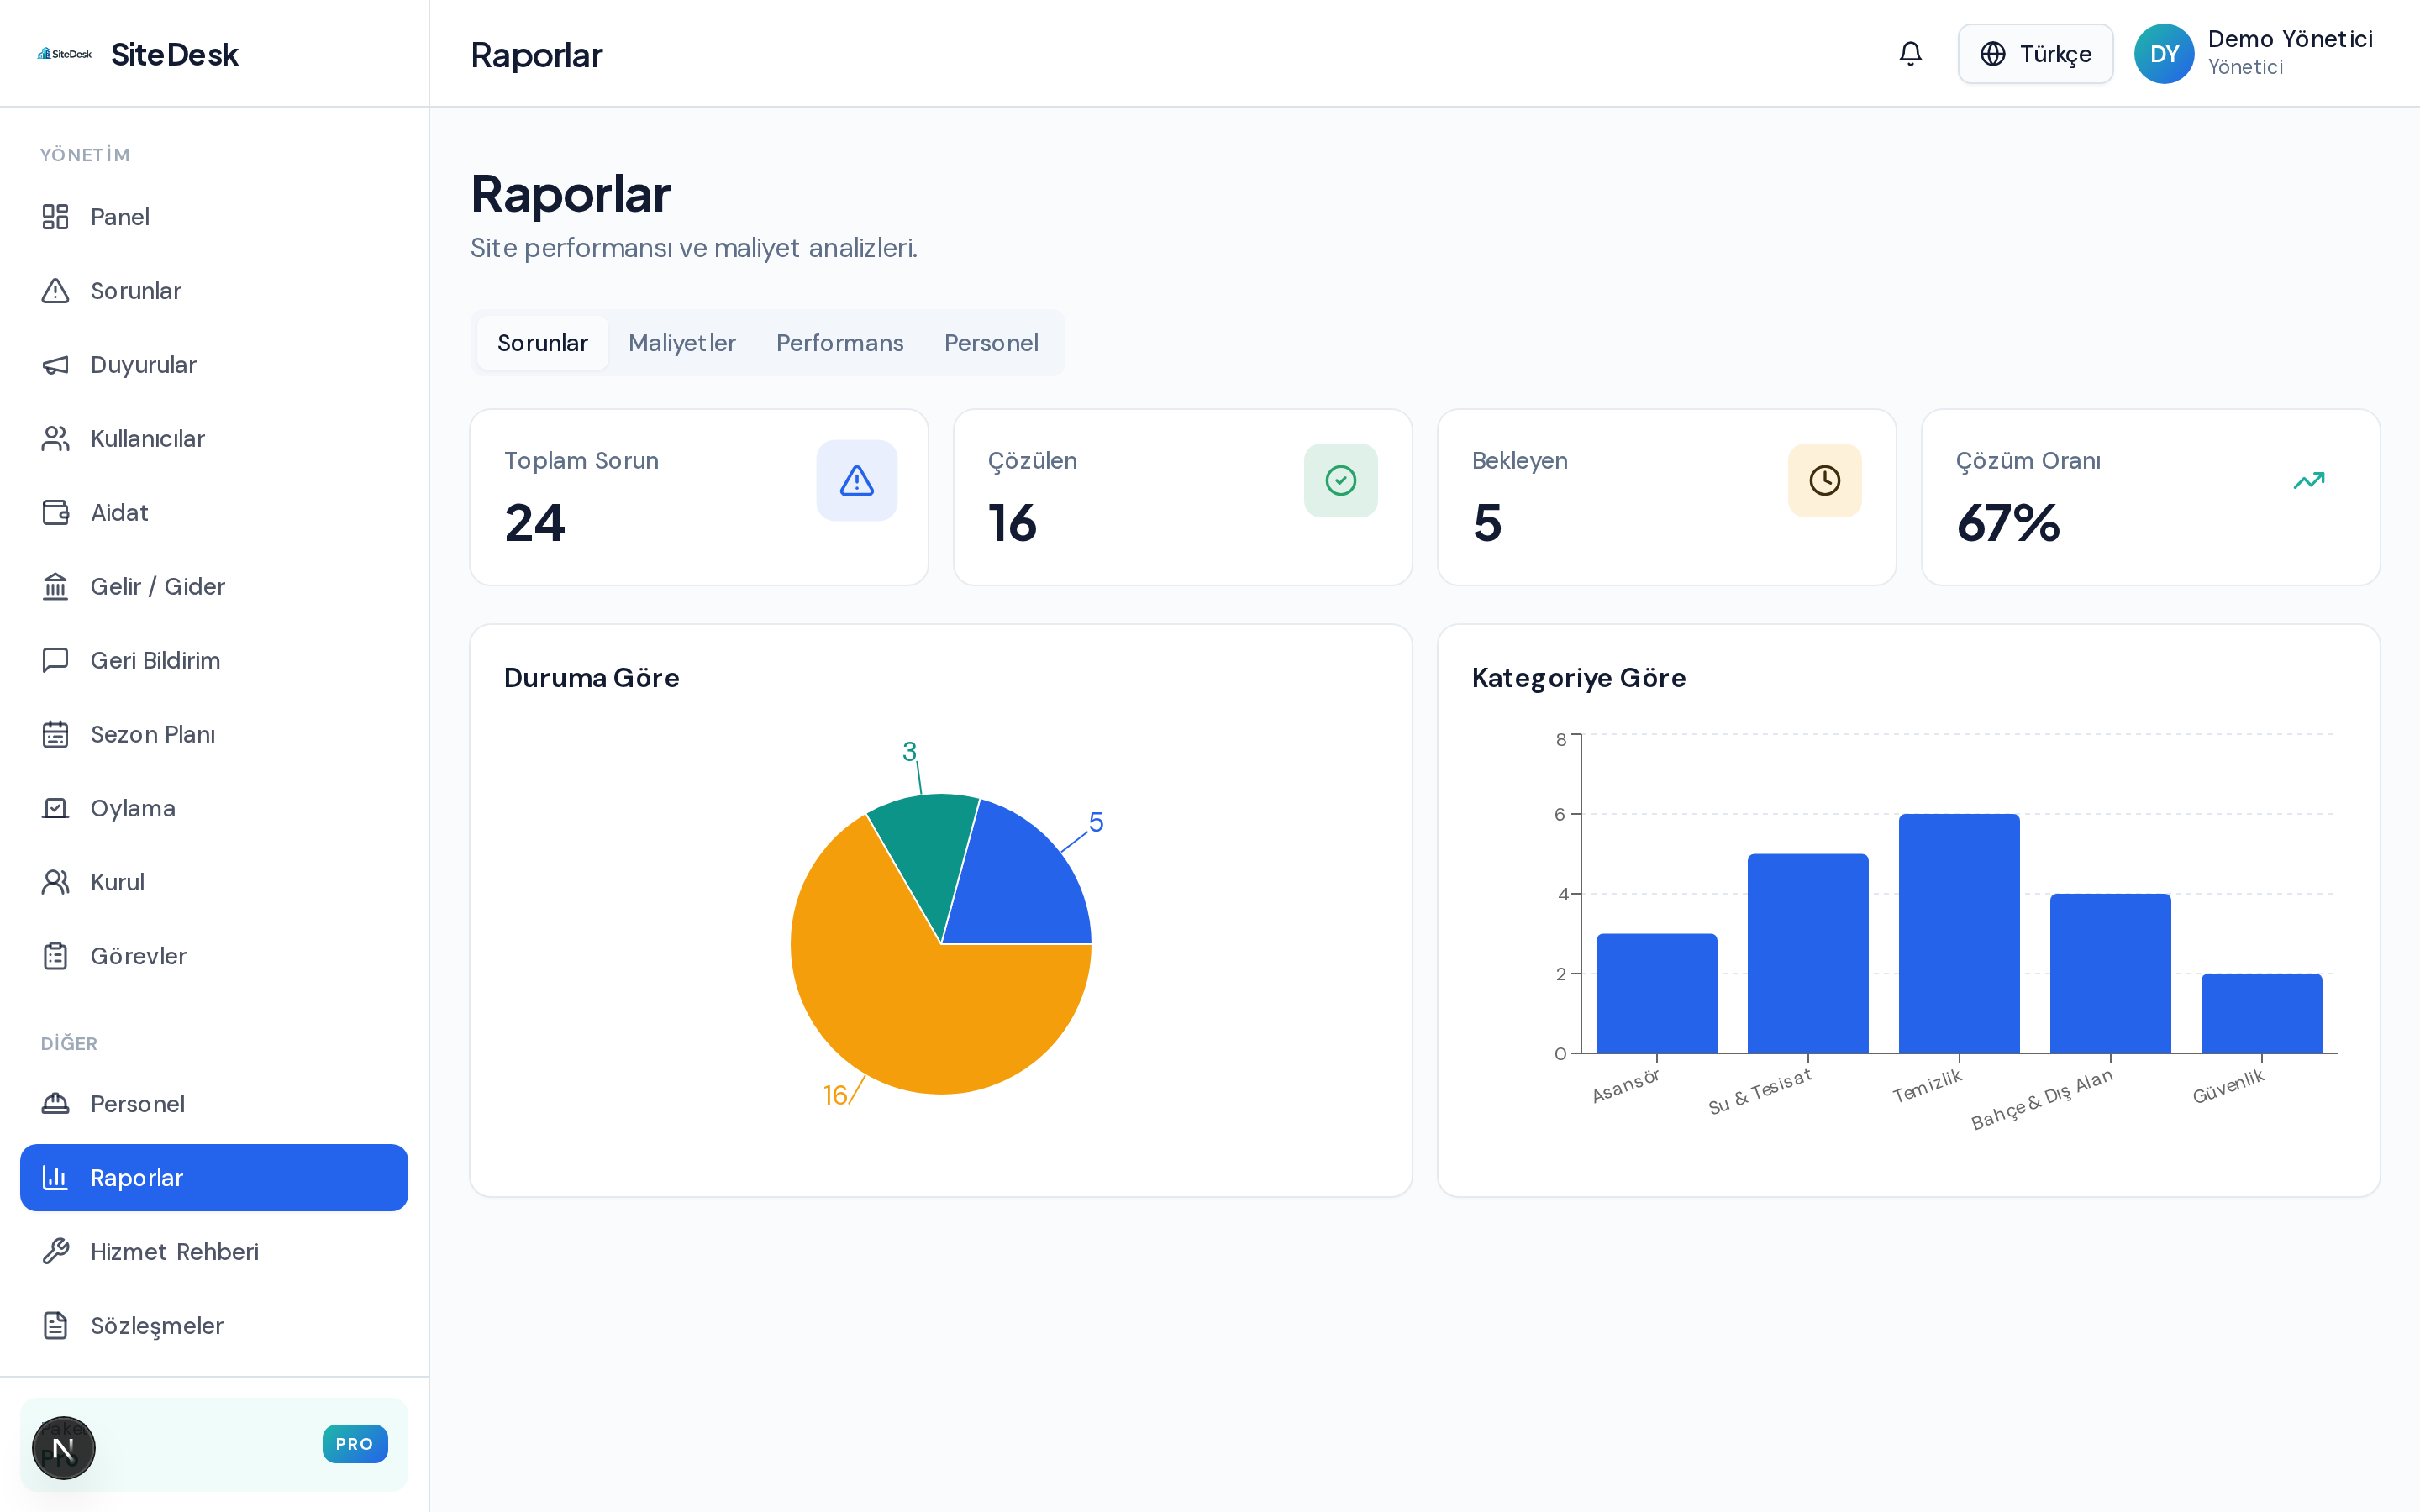The height and width of the screenshot is (1512, 2420).
Task: Click the Aidat wallet icon
Action: coord(55,513)
